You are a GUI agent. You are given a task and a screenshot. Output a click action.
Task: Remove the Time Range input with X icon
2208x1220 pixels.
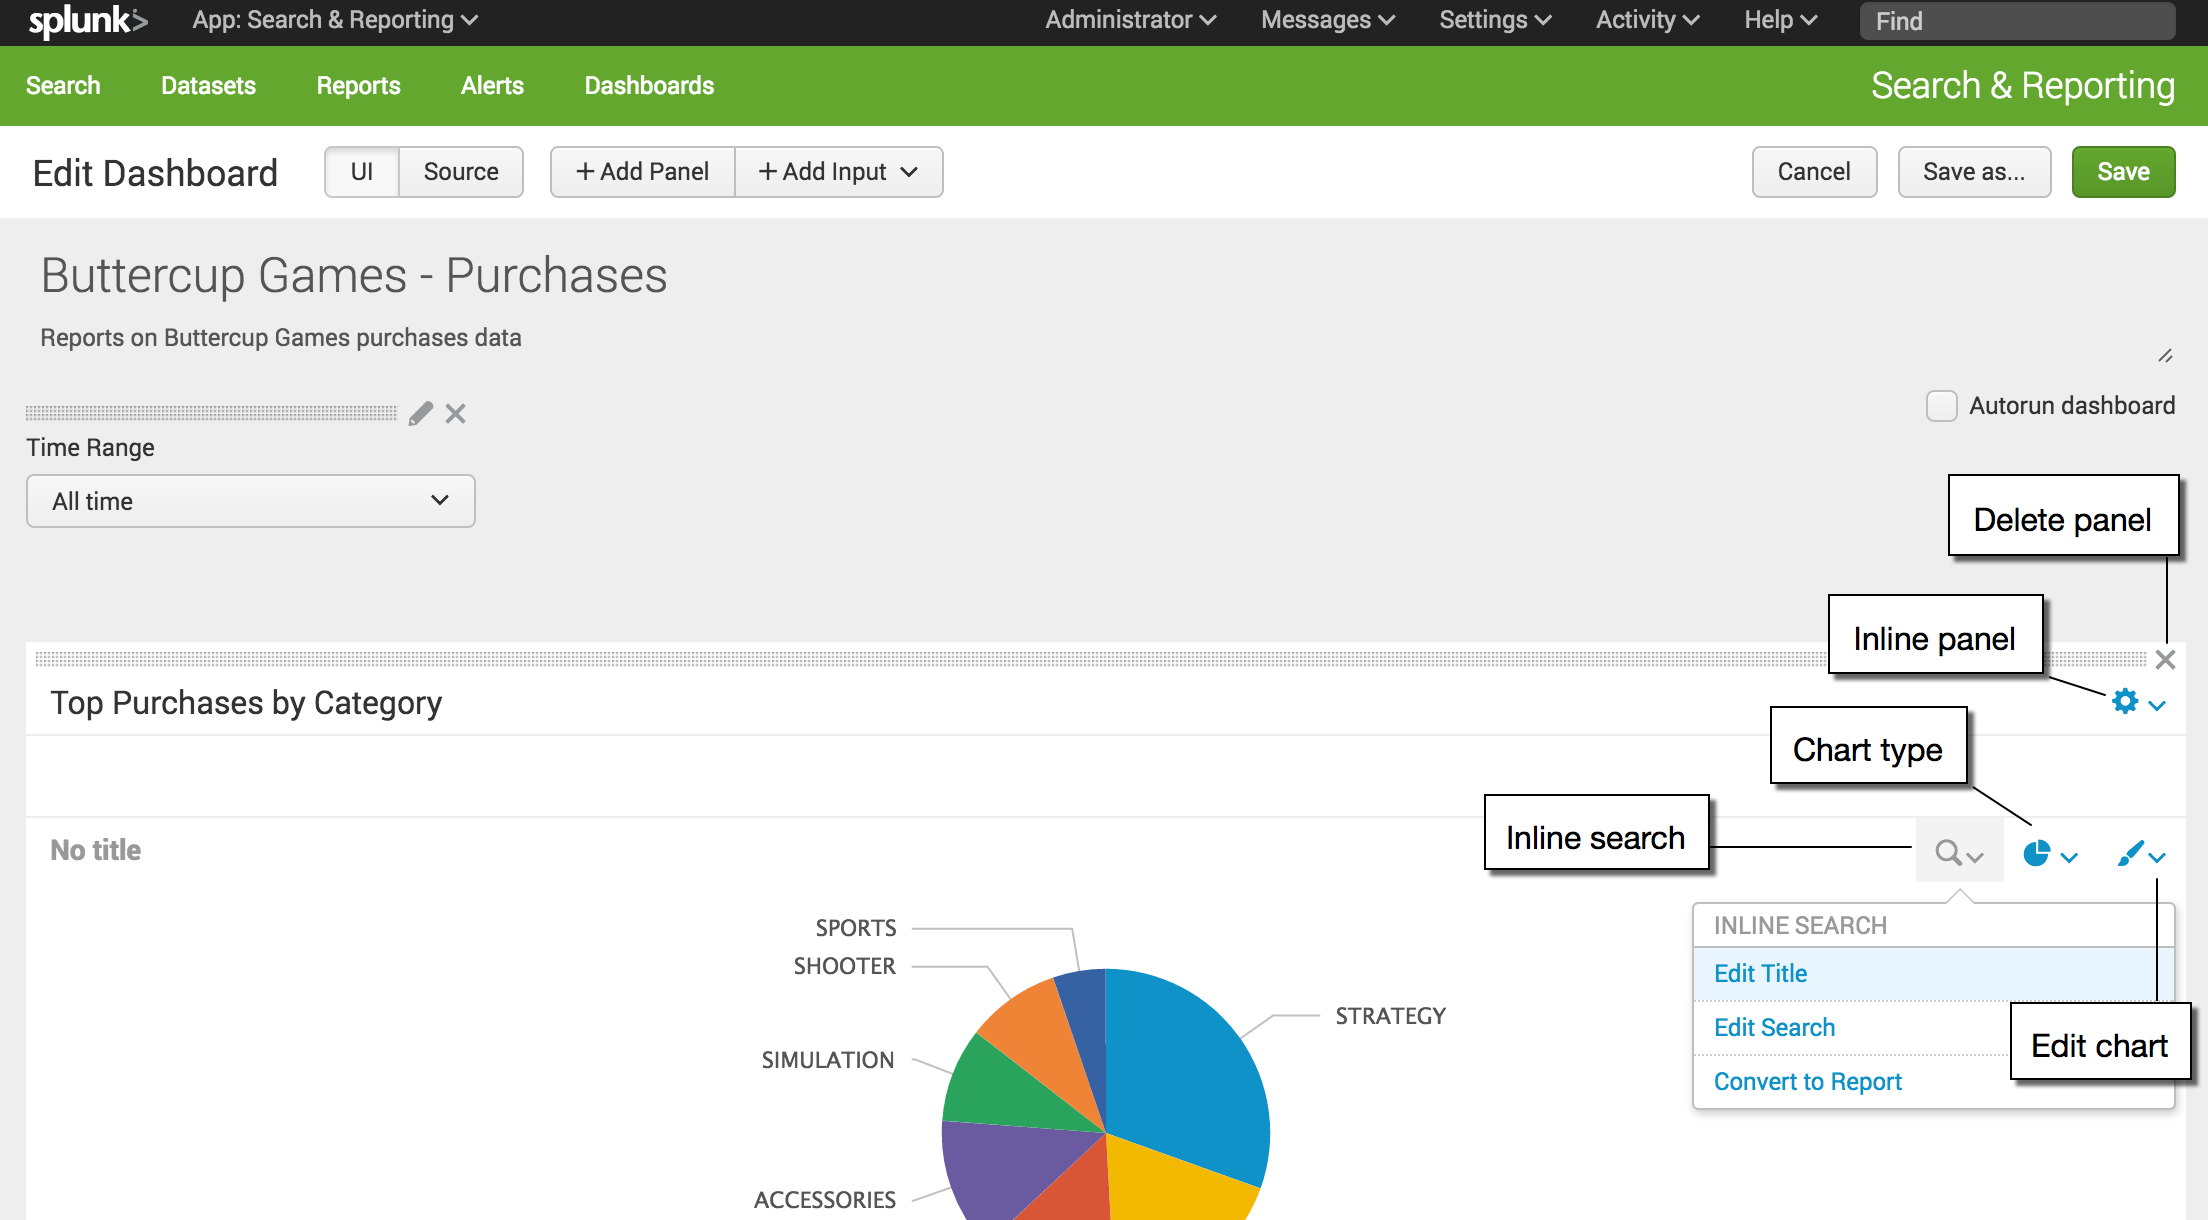[x=456, y=413]
